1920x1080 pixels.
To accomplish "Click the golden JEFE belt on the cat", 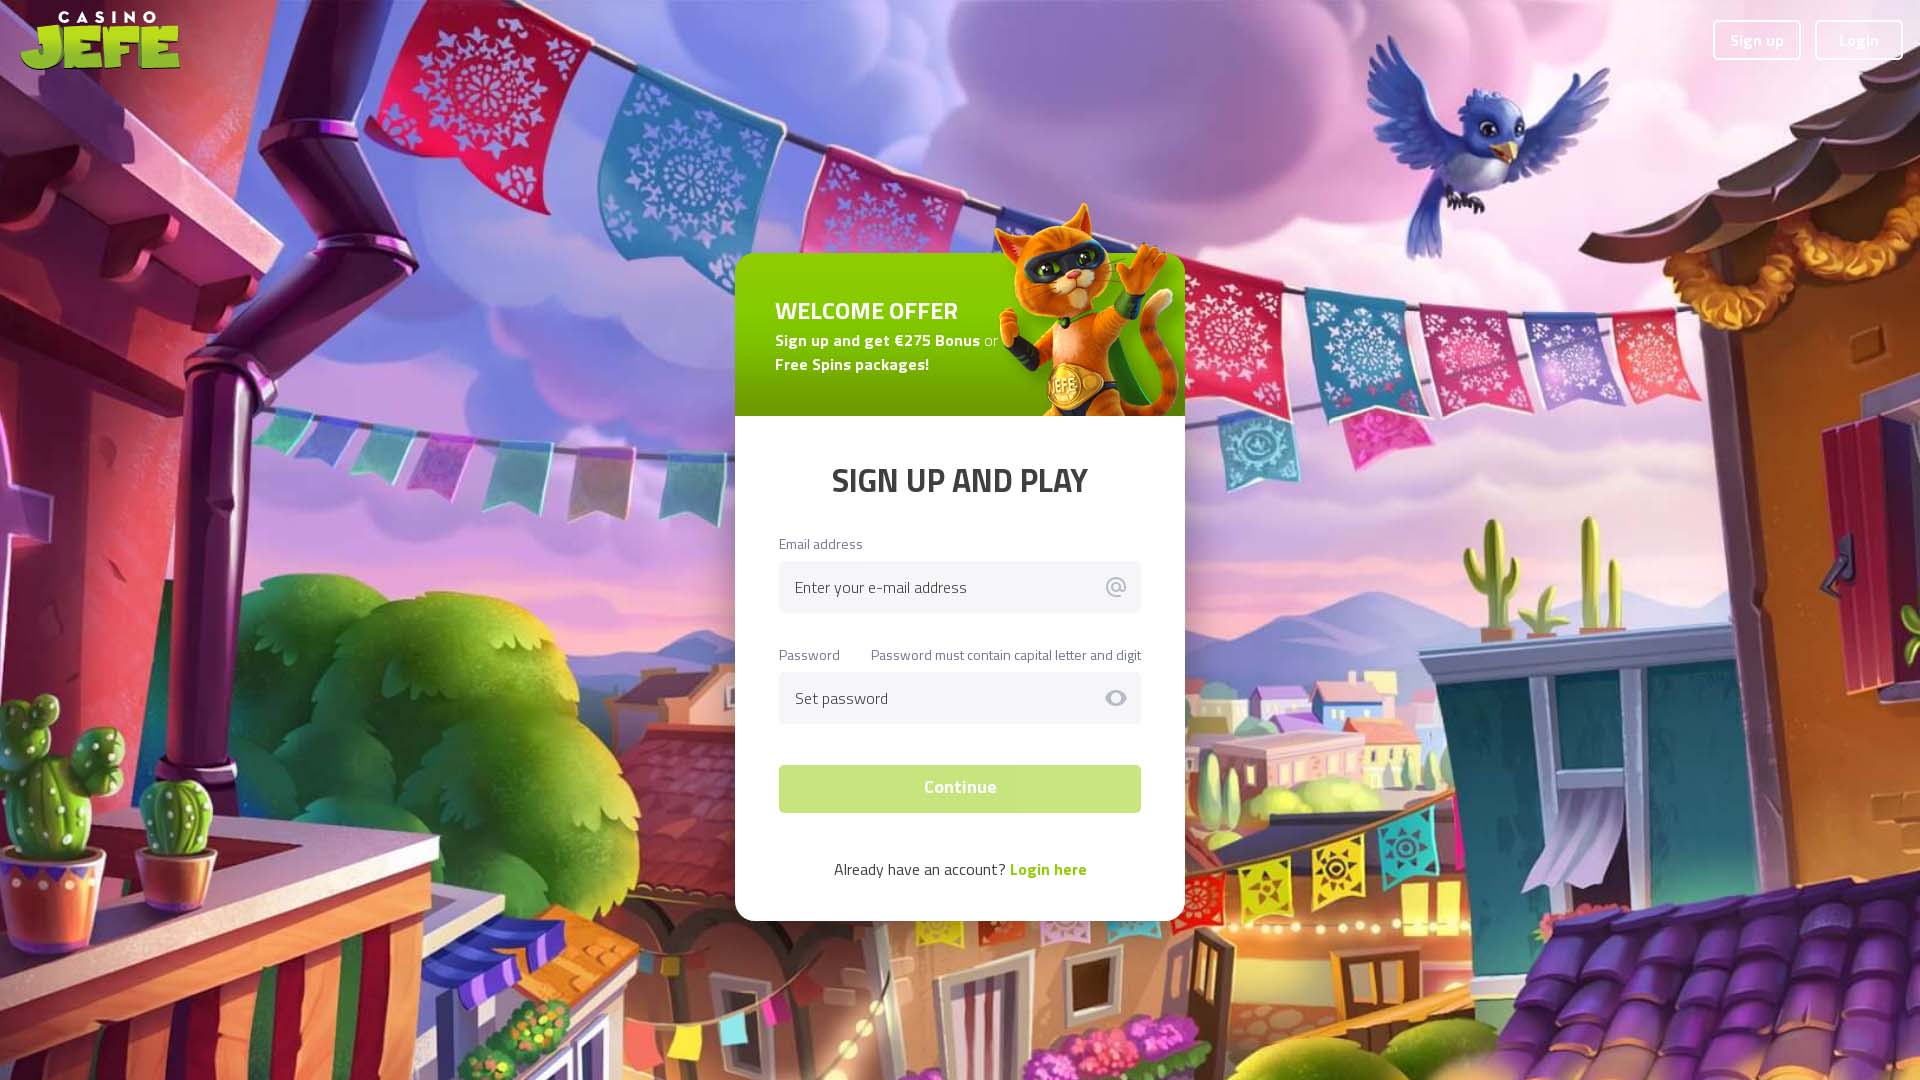I will tap(1065, 385).
